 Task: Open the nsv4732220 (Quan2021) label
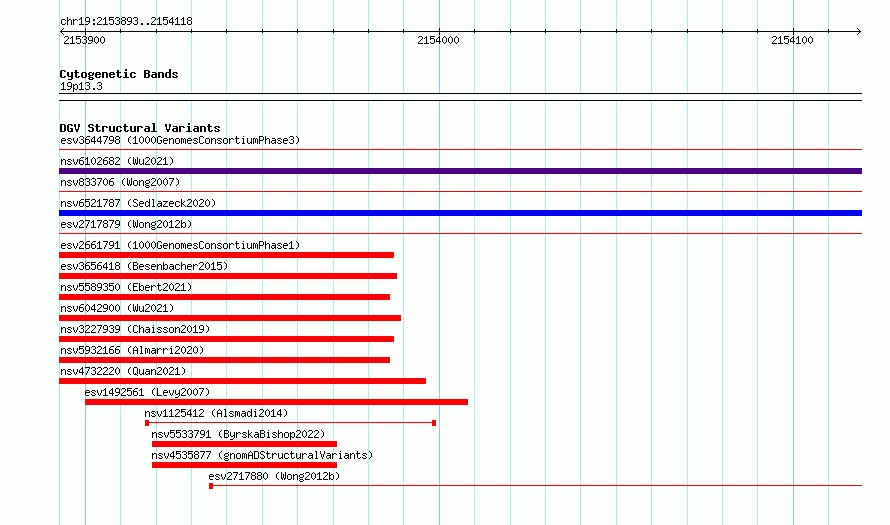(x=123, y=371)
